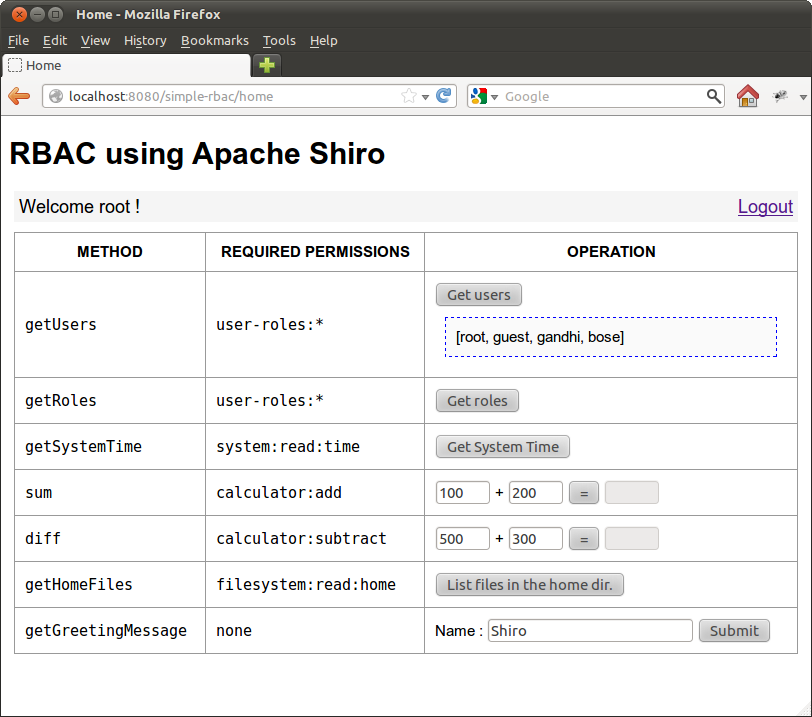
Task: Reload the page using the refresh icon
Action: (x=444, y=97)
